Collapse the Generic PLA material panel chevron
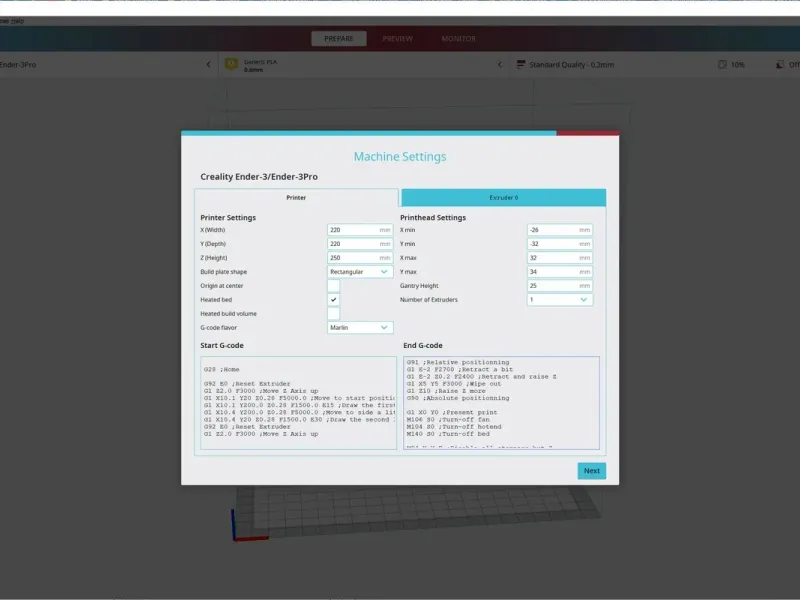This screenshot has height=600, width=800. [500, 64]
